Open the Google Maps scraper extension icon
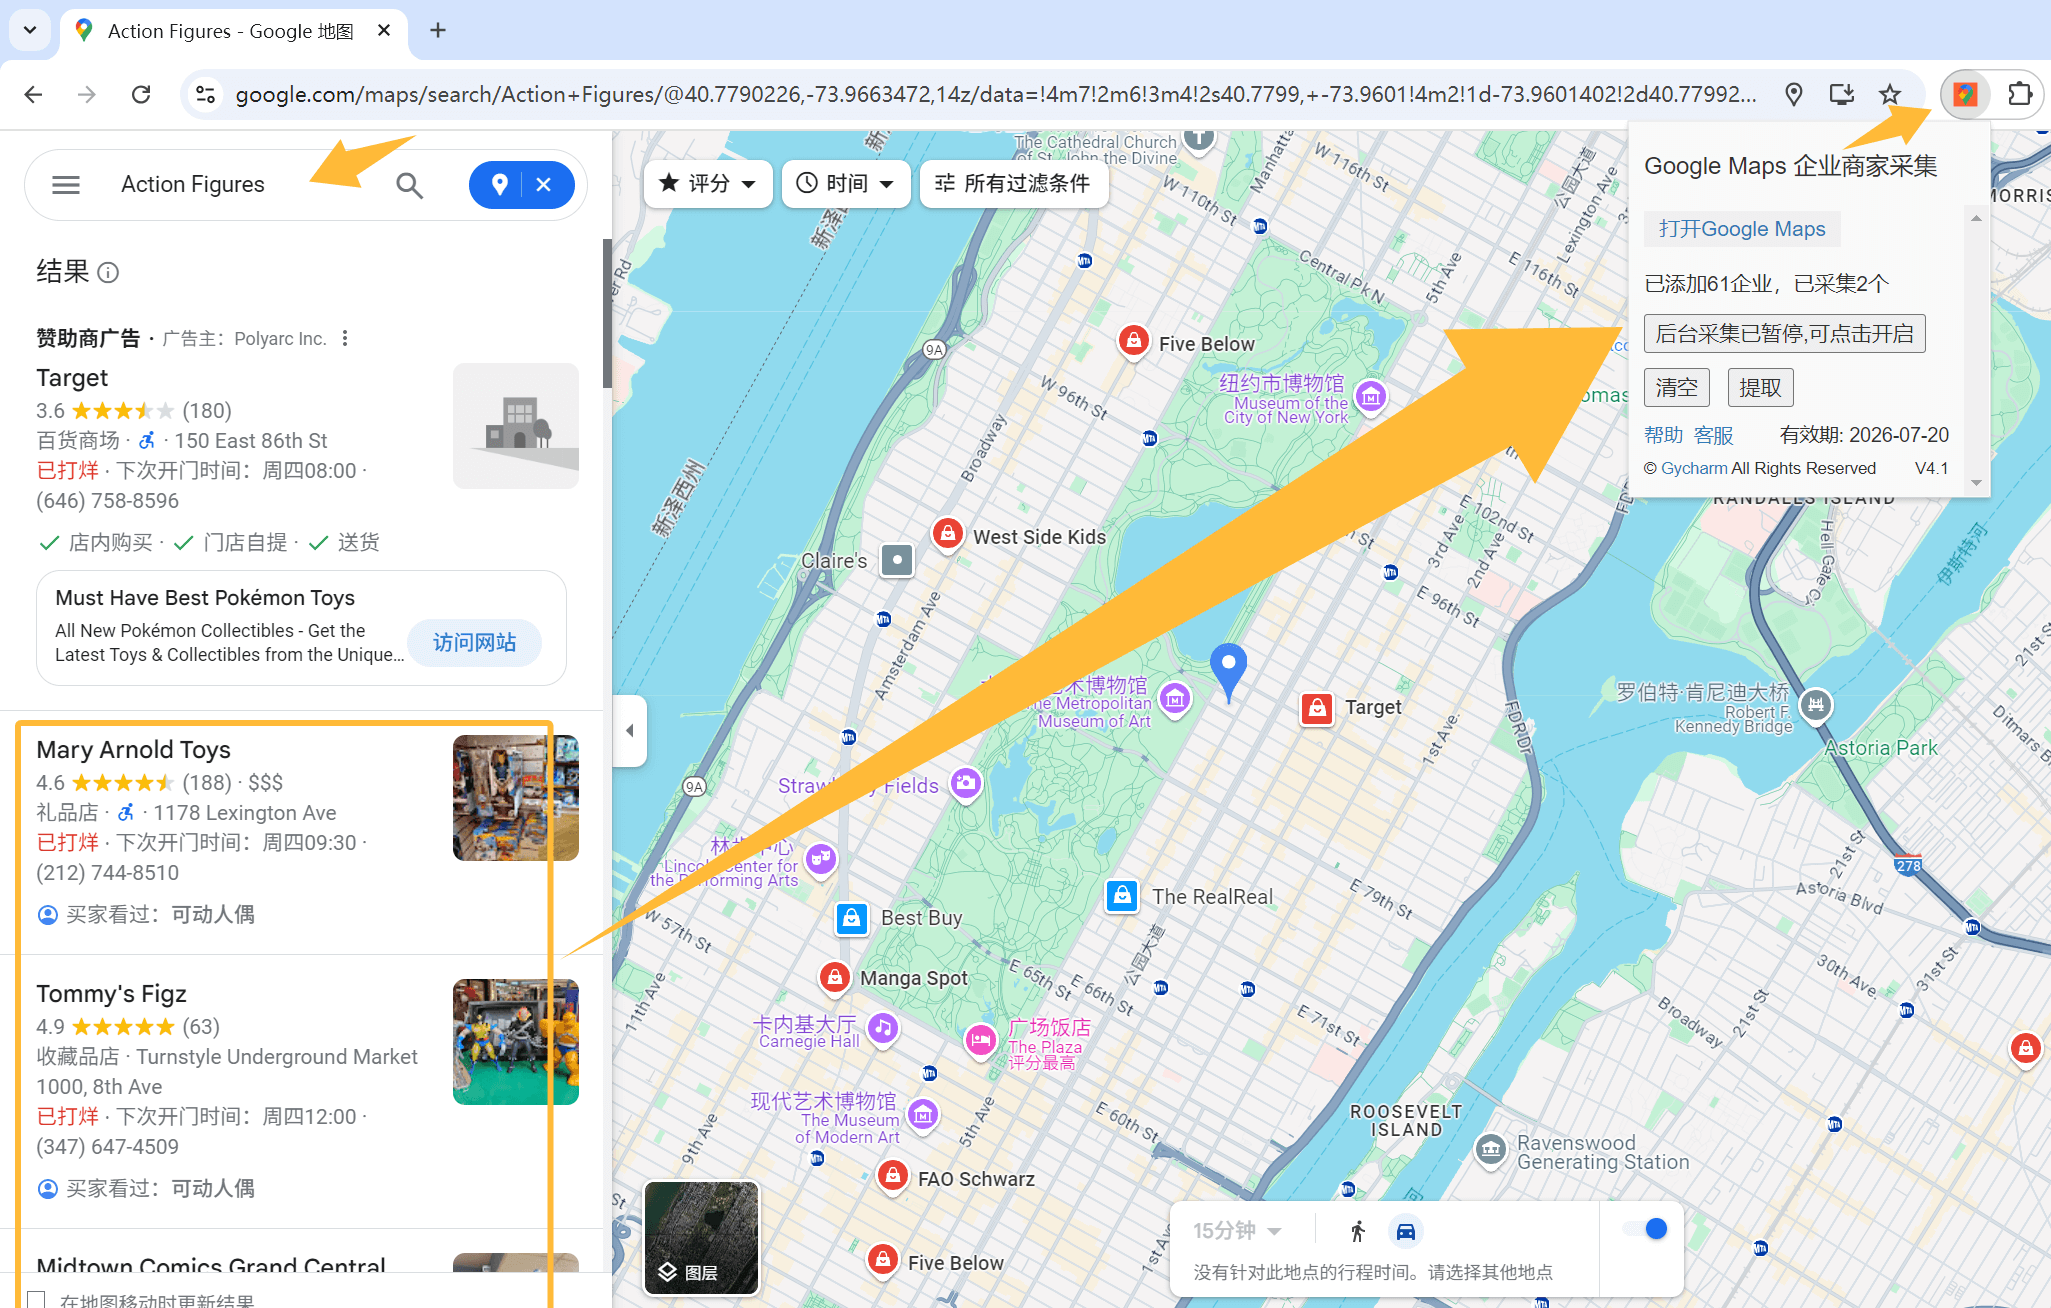Screen dimensions: 2051x1308 click(x=1965, y=94)
